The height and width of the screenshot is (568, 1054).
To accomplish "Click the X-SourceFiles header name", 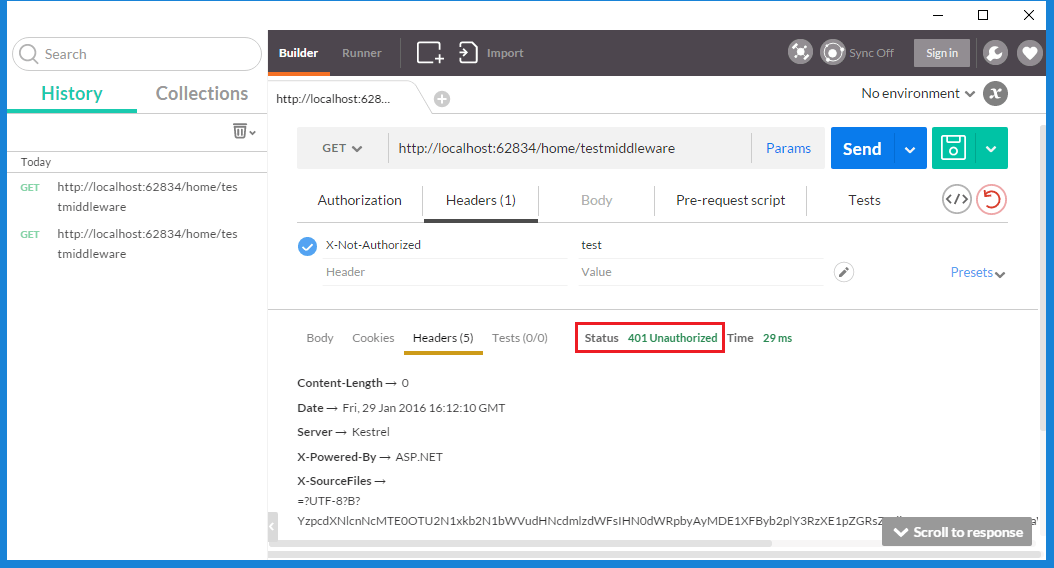I will 334,481.
